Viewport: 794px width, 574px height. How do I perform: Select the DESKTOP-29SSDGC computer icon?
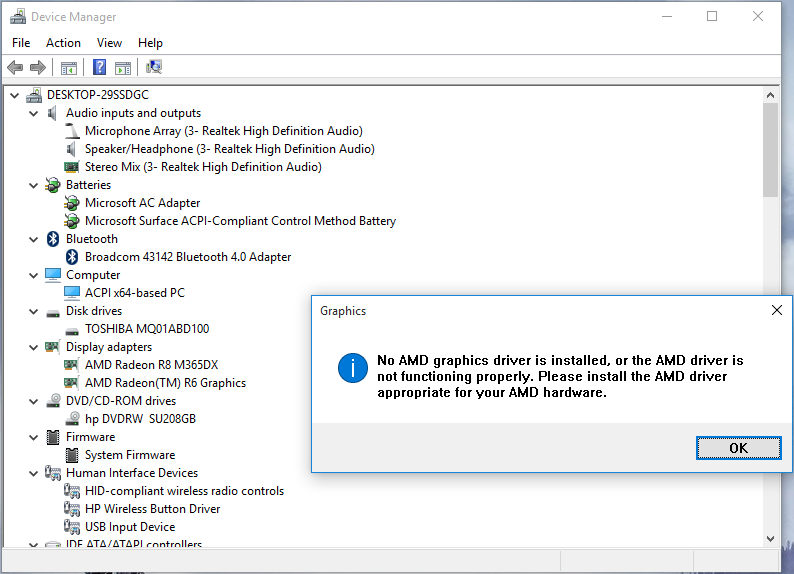[x=34, y=95]
